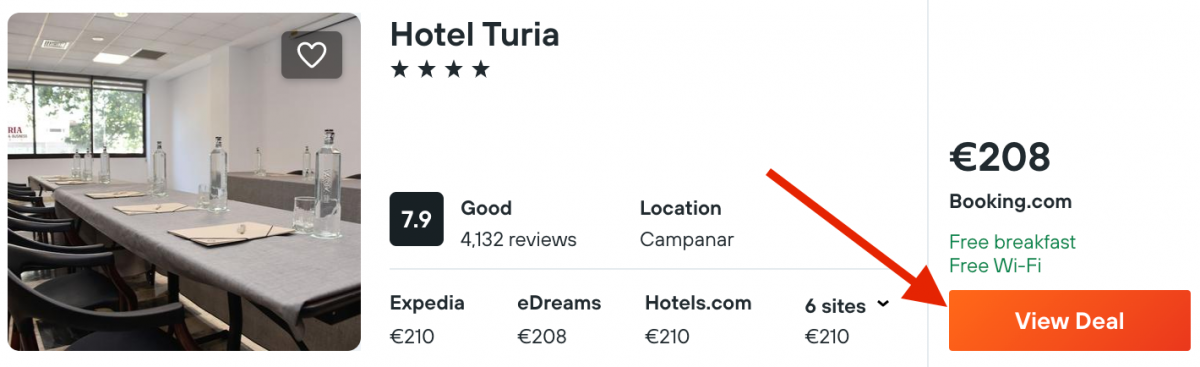
Task: Choose the Hotels.com €210 offer
Action: pos(698,320)
